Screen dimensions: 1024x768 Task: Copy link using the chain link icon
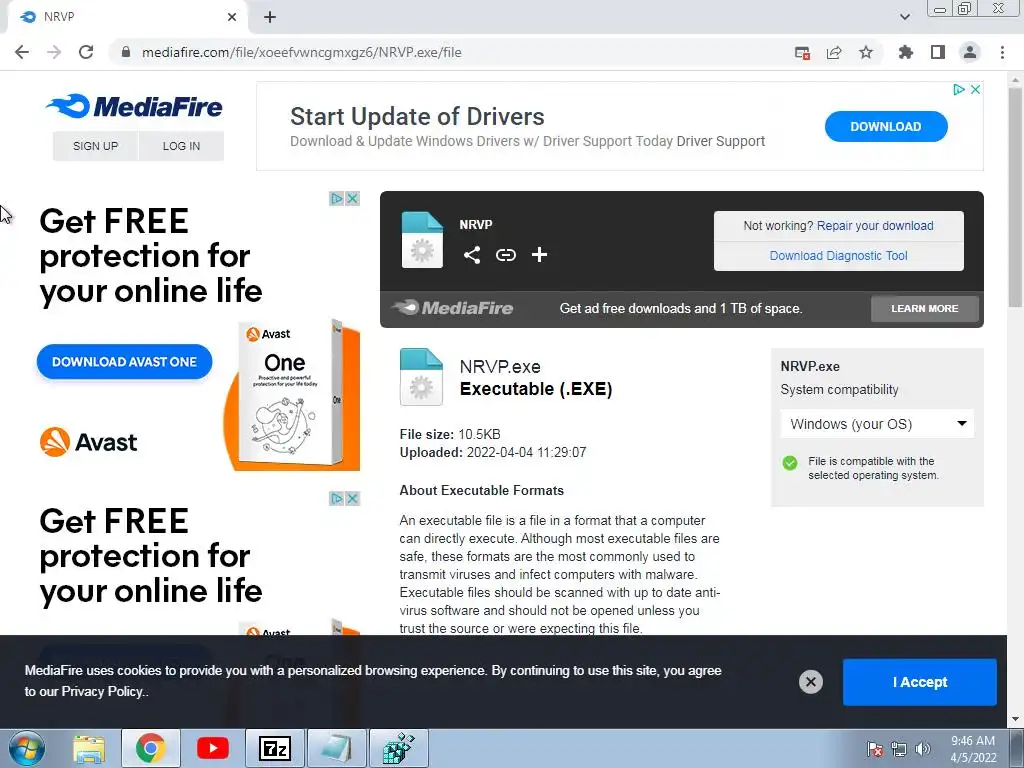coord(505,255)
